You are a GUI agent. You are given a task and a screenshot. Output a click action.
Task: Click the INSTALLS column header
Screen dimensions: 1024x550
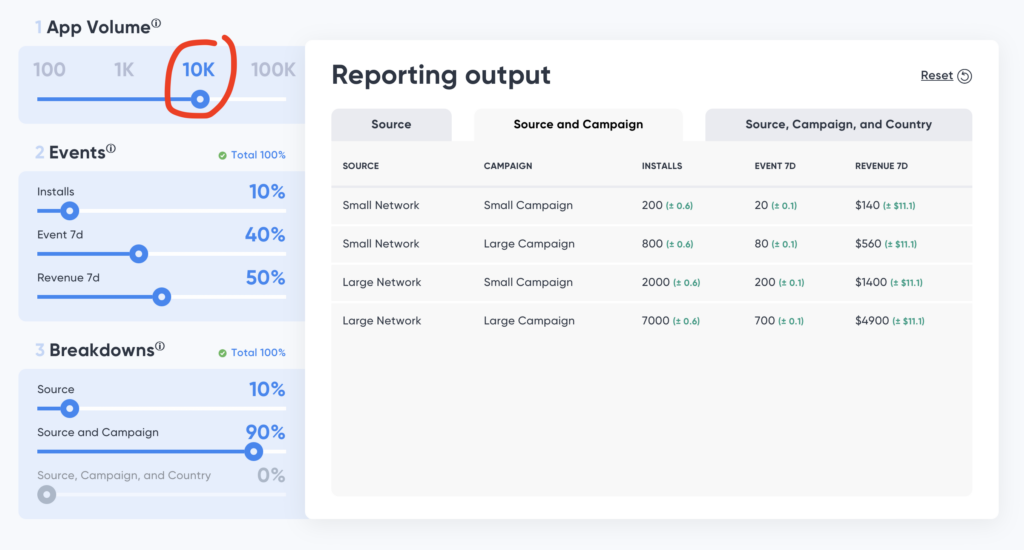662,166
